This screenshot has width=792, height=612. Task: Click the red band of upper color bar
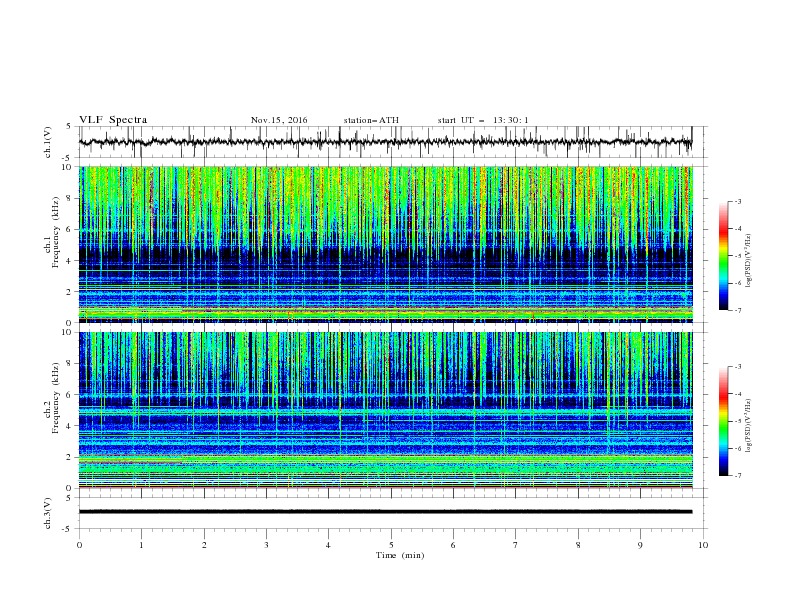723,230
